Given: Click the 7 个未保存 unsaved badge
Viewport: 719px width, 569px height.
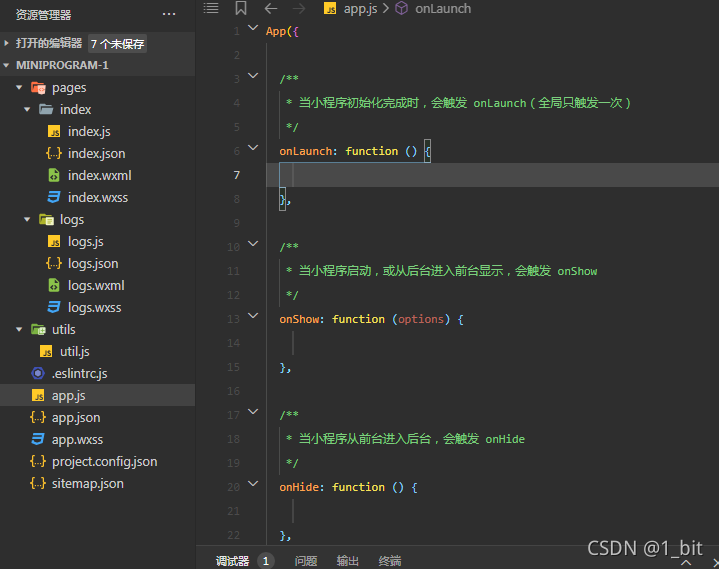Looking at the screenshot, I should 117,44.
